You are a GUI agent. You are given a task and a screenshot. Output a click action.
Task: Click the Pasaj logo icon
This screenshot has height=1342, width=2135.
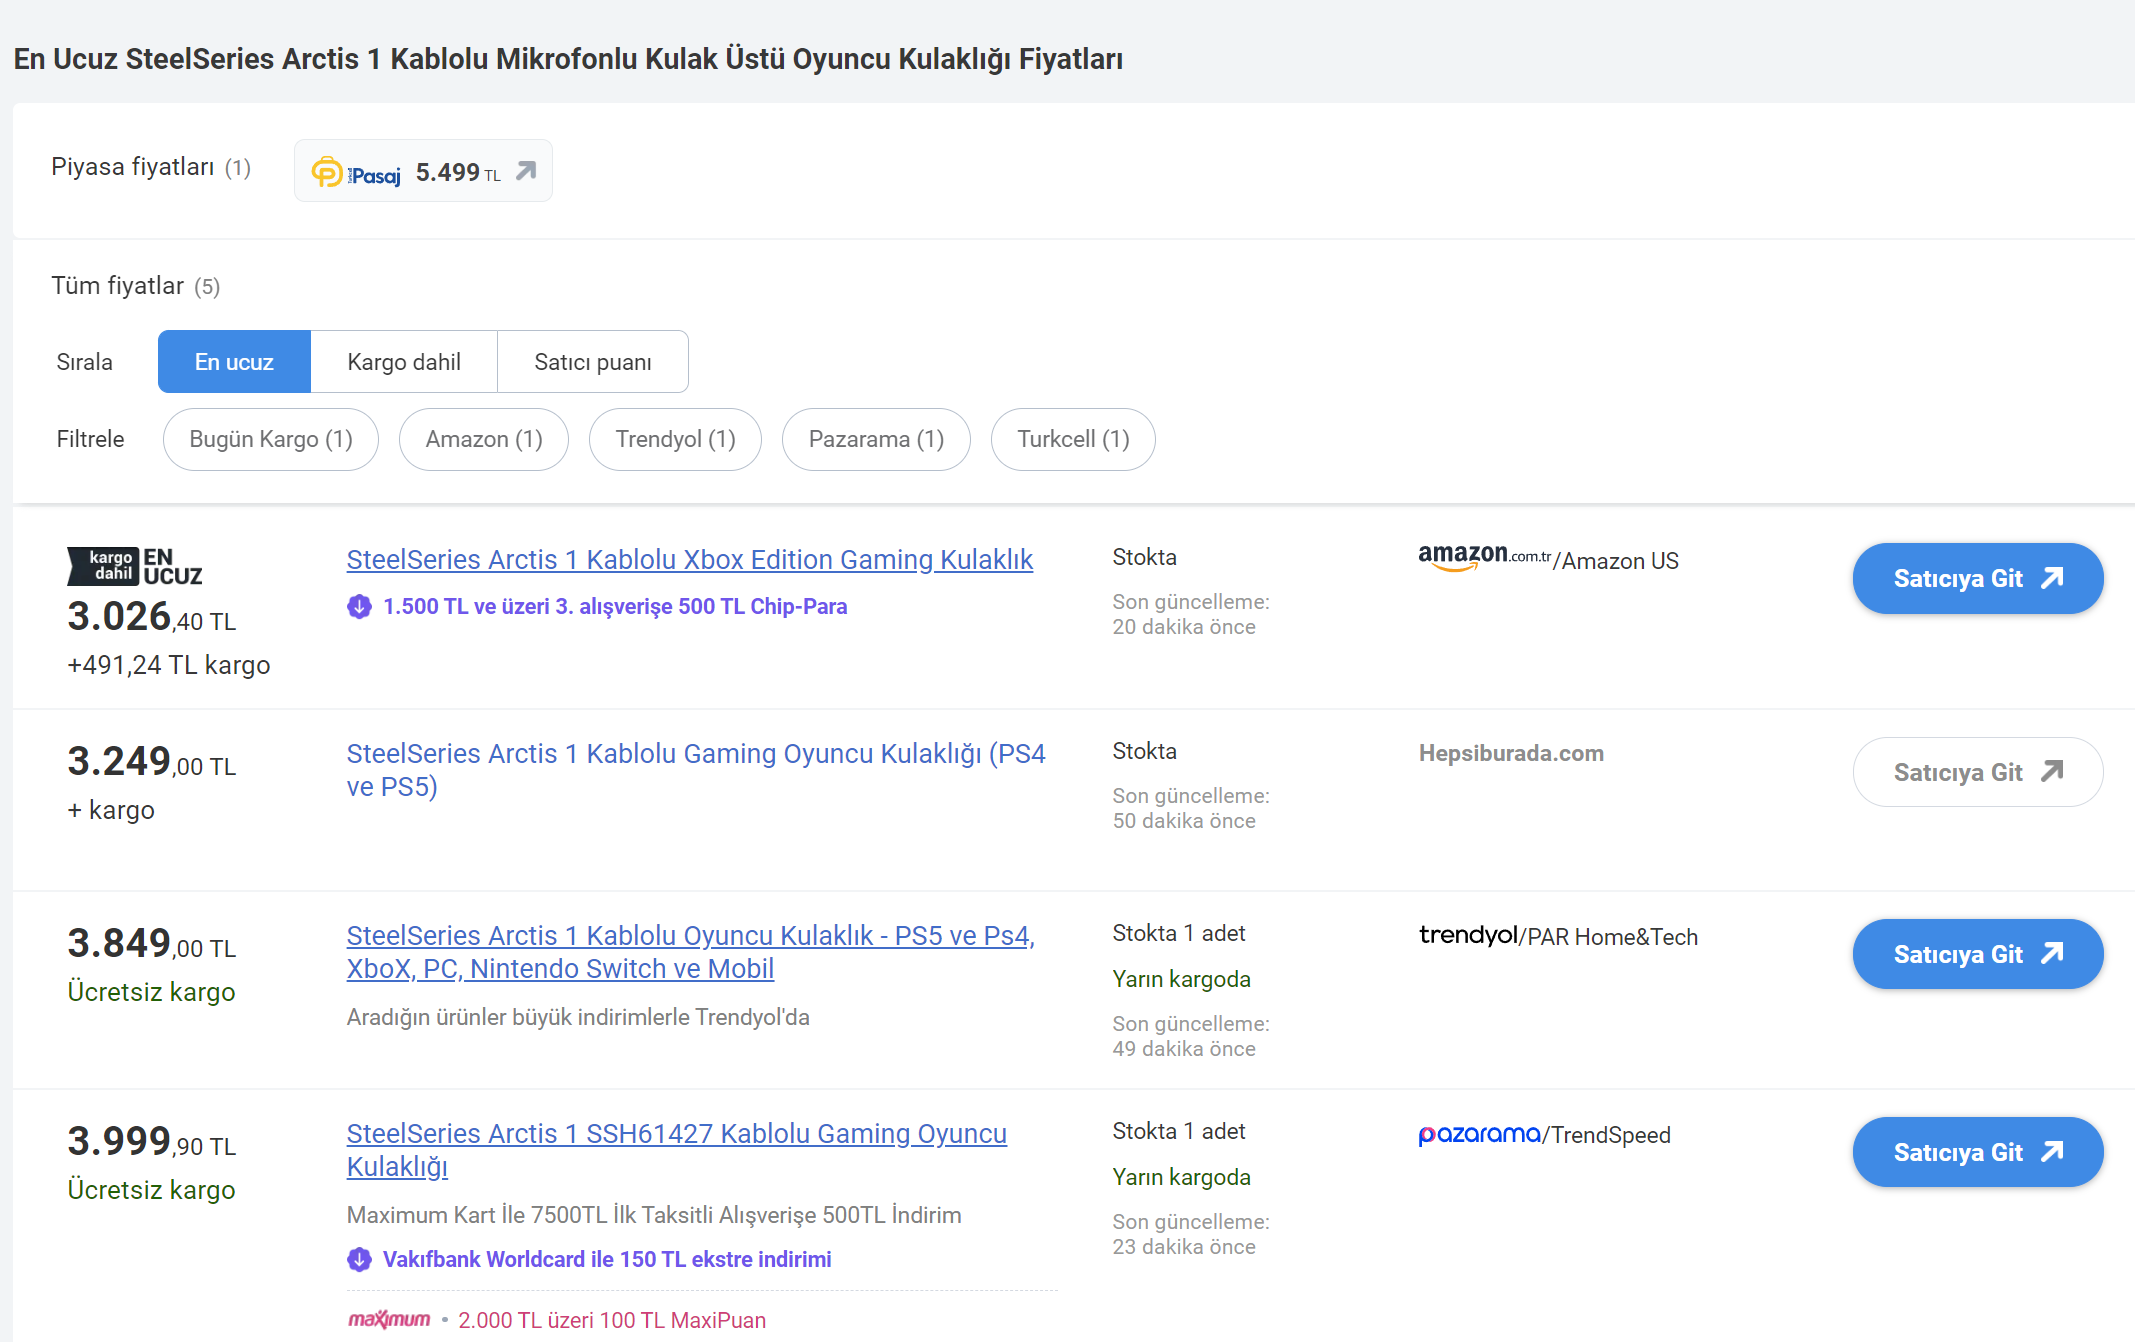356,173
